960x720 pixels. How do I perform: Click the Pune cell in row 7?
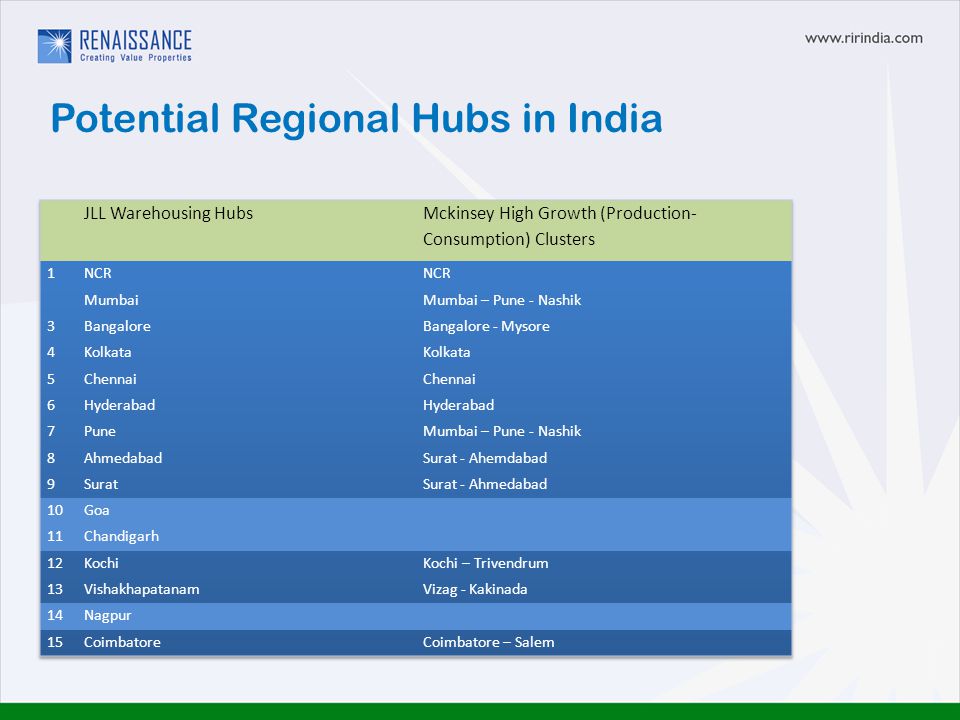tap(100, 431)
